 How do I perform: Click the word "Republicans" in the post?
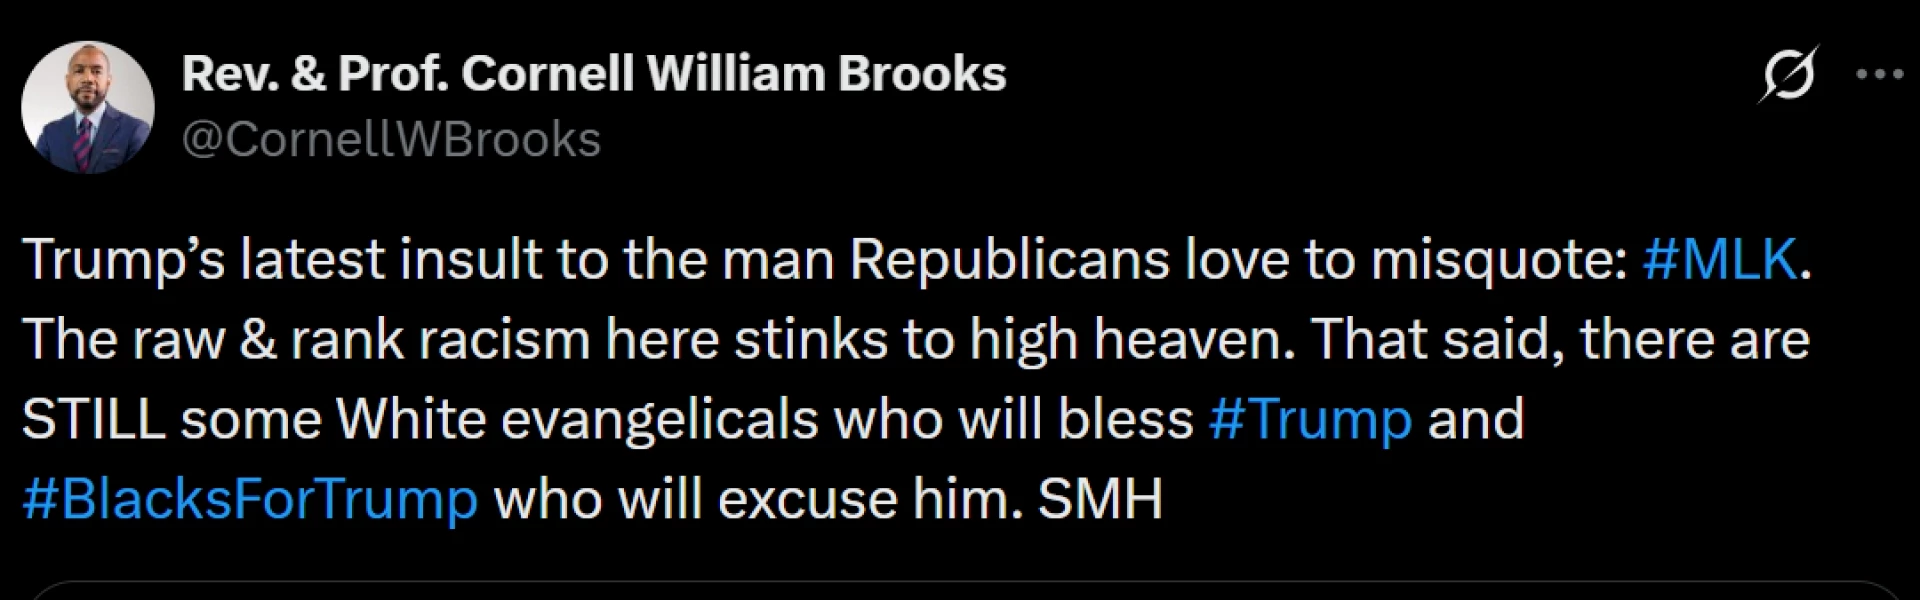[1010, 260]
